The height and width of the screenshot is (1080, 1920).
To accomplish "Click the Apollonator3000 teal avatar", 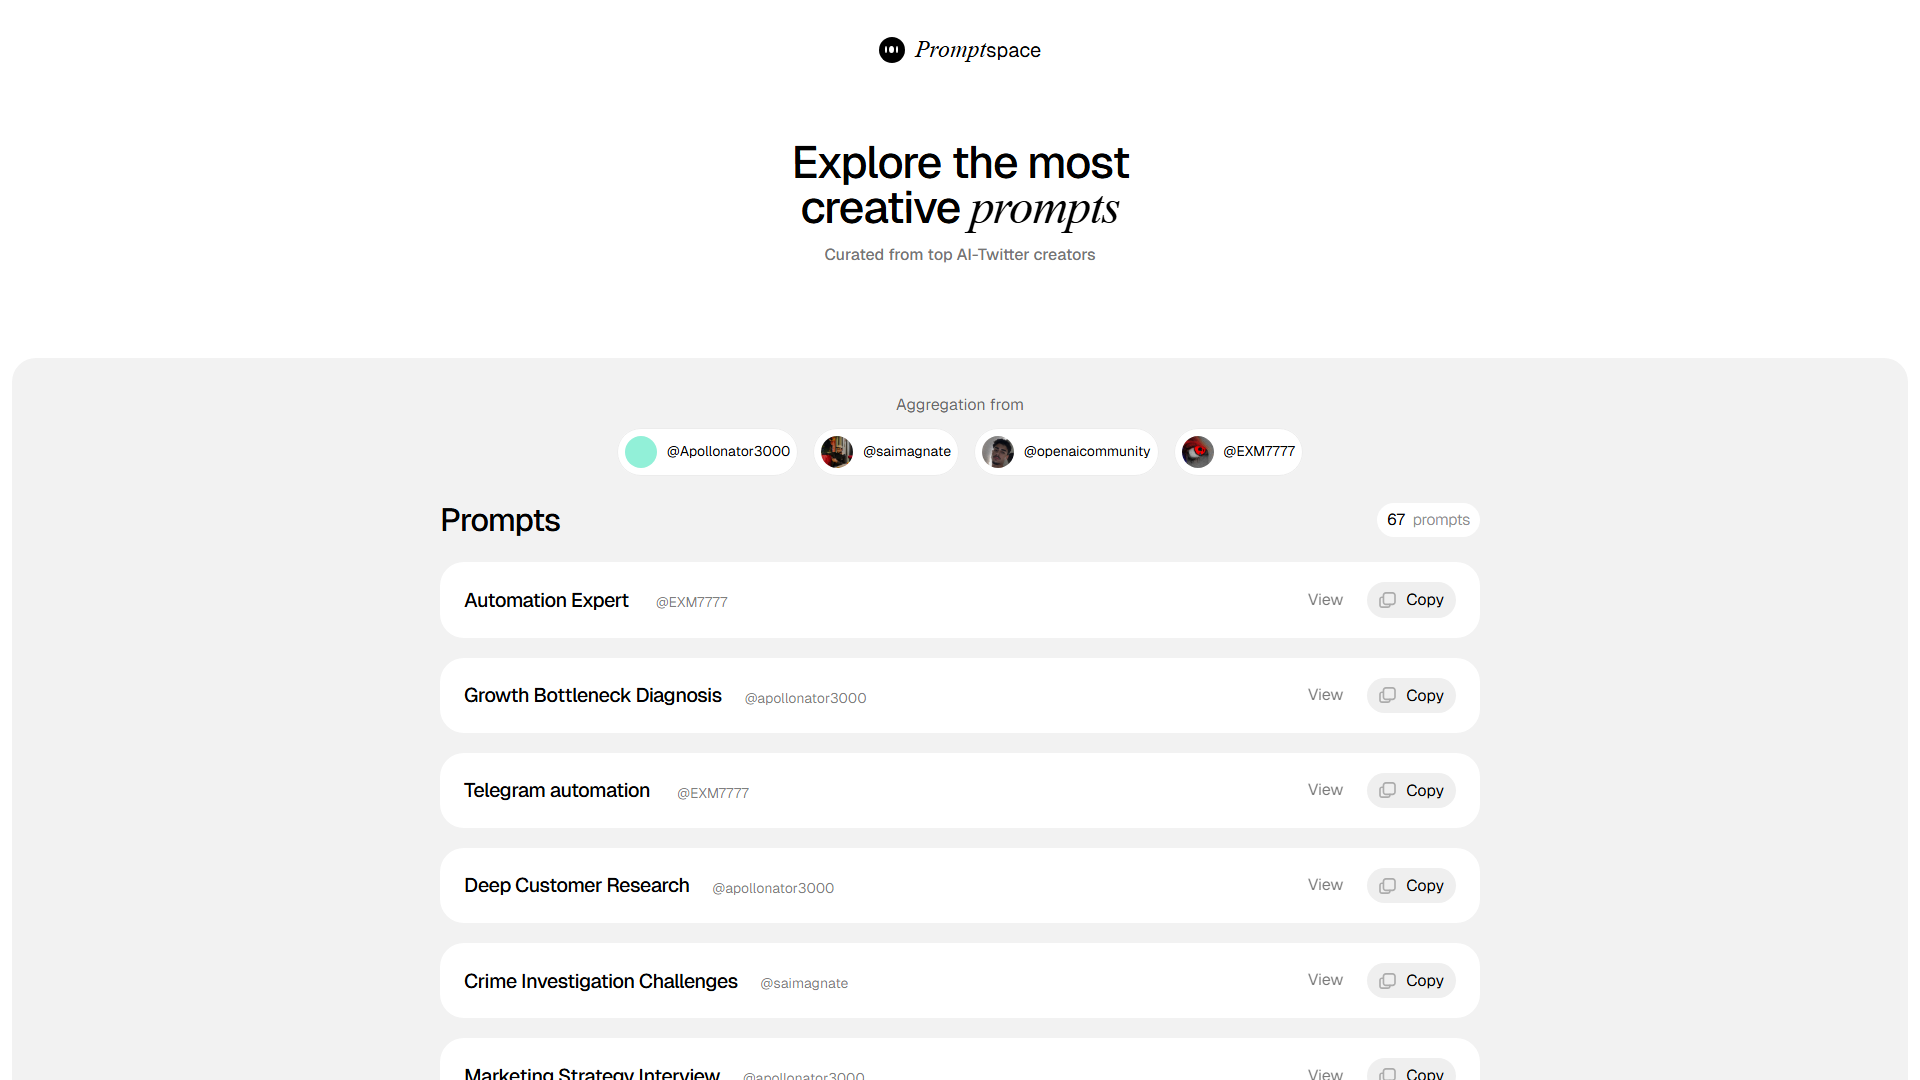I will pyautogui.click(x=641, y=452).
